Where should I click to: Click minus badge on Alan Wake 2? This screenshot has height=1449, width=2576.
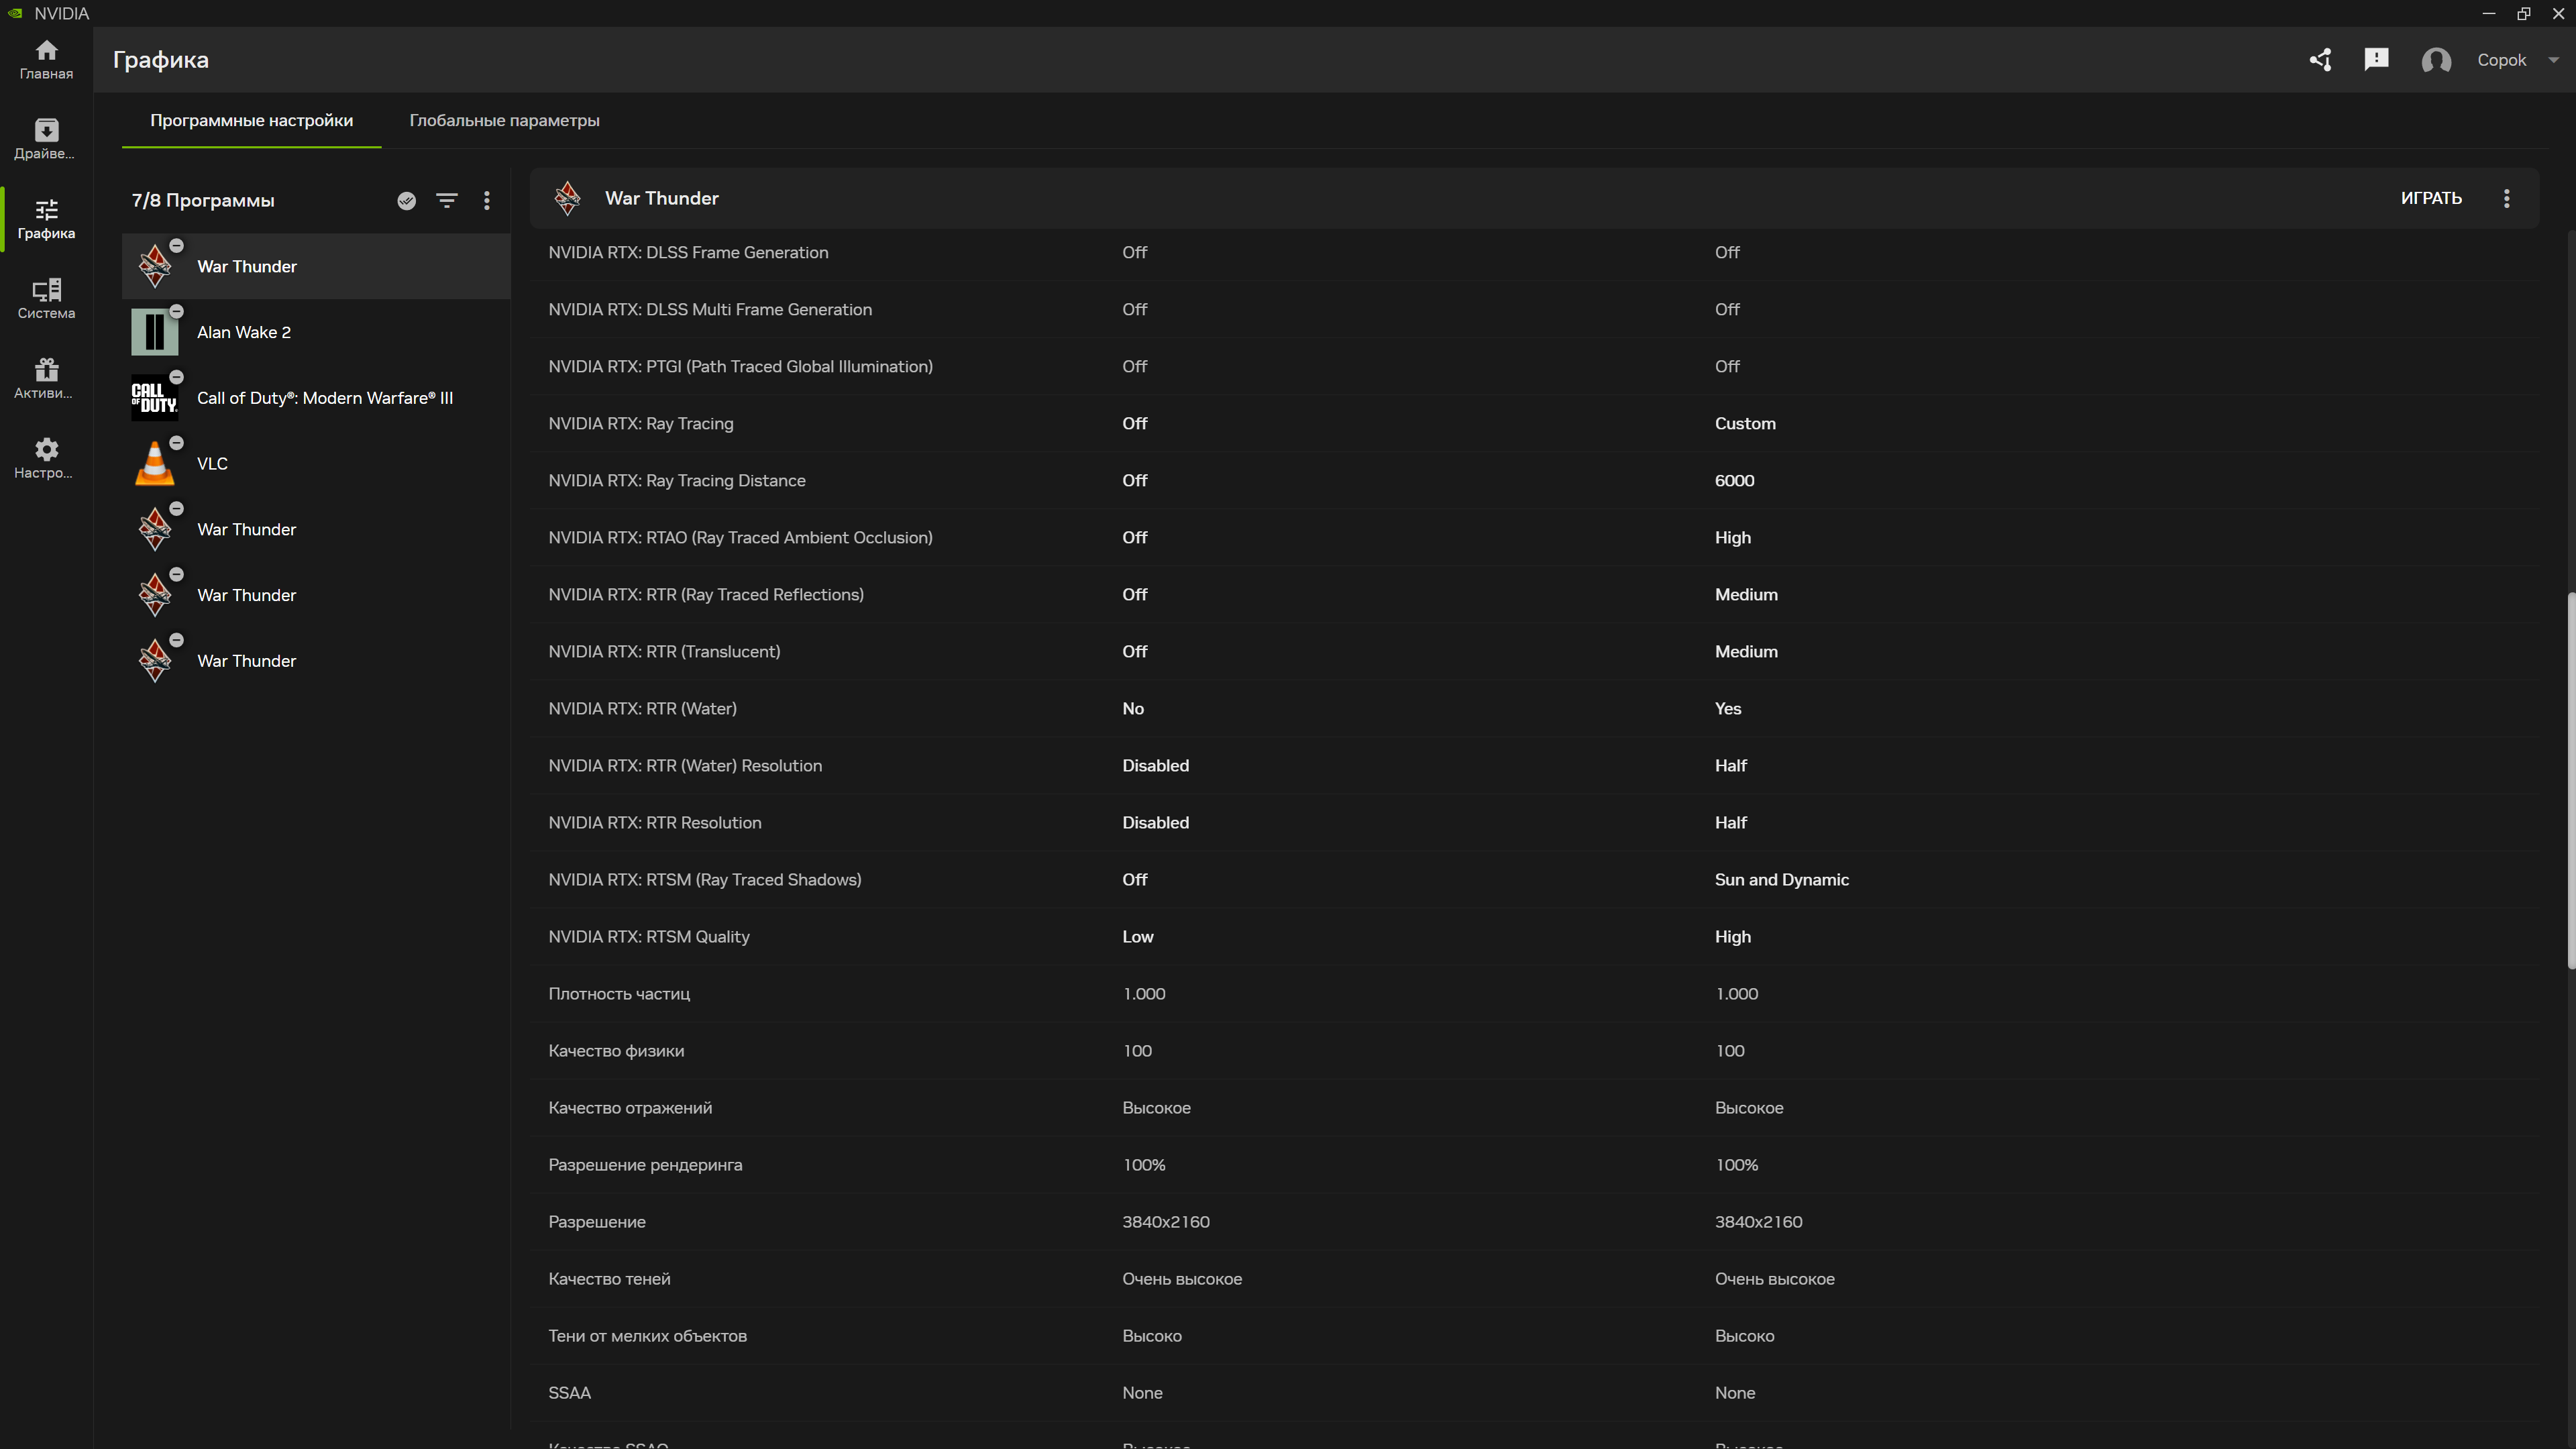177,311
